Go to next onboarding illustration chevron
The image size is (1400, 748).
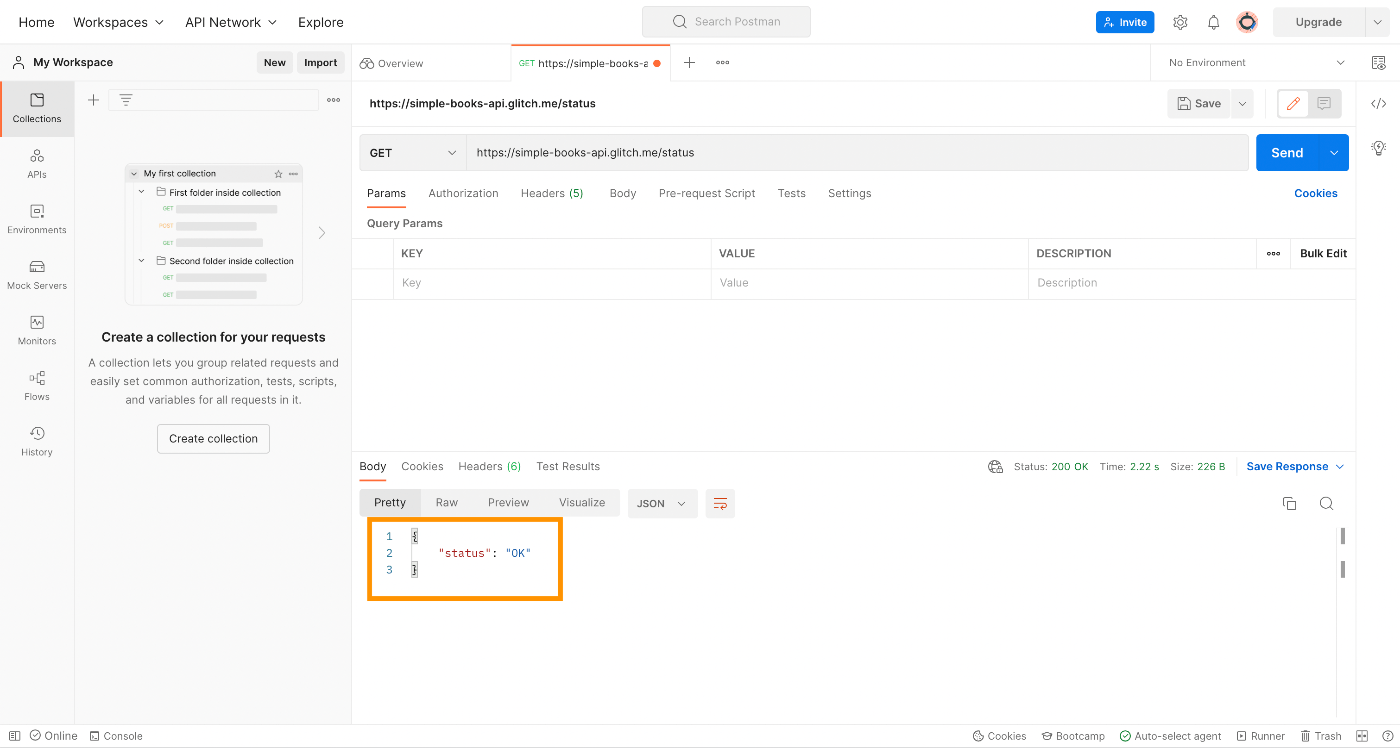(321, 233)
